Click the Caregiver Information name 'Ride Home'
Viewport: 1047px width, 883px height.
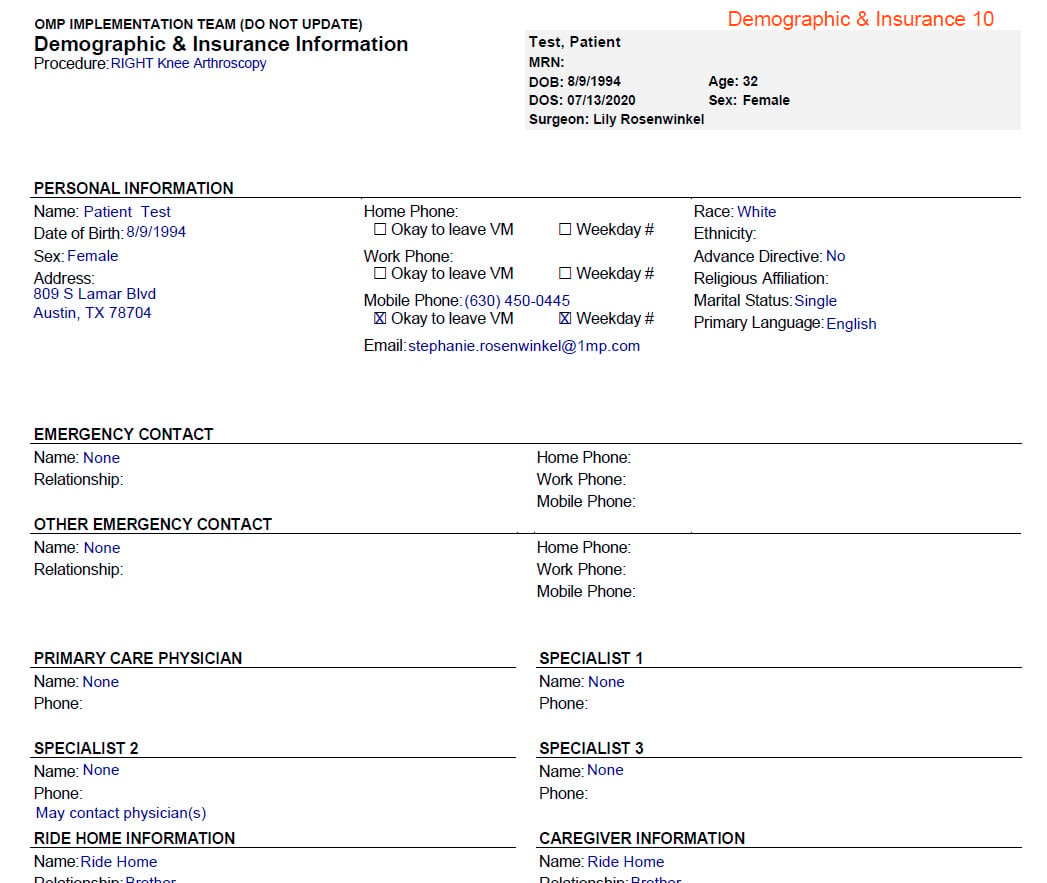coord(626,862)
